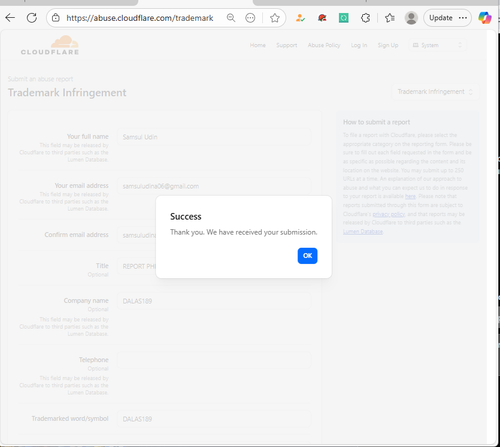Open the zoom magnifier icon in address bar
The image size is (500, 447).
[231, 18]
